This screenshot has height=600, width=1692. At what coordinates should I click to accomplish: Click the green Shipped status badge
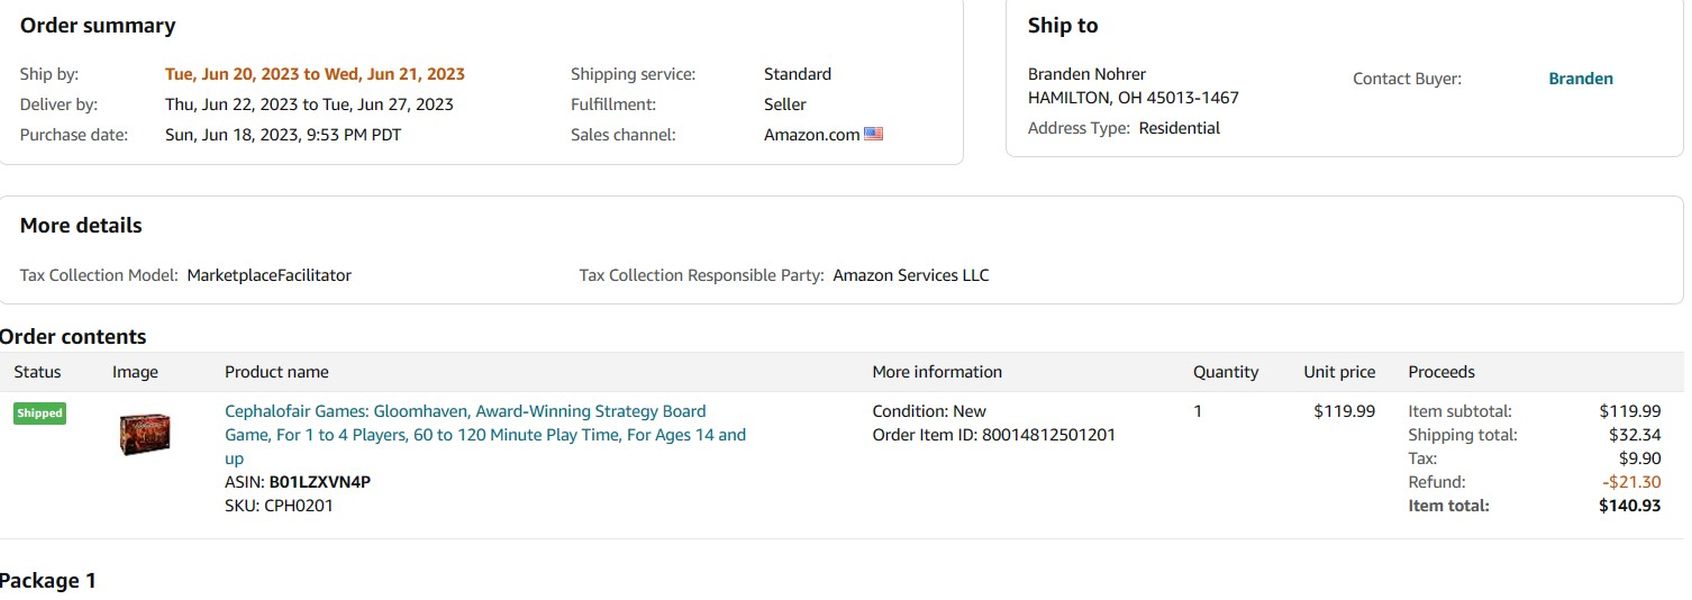point(40,413)
